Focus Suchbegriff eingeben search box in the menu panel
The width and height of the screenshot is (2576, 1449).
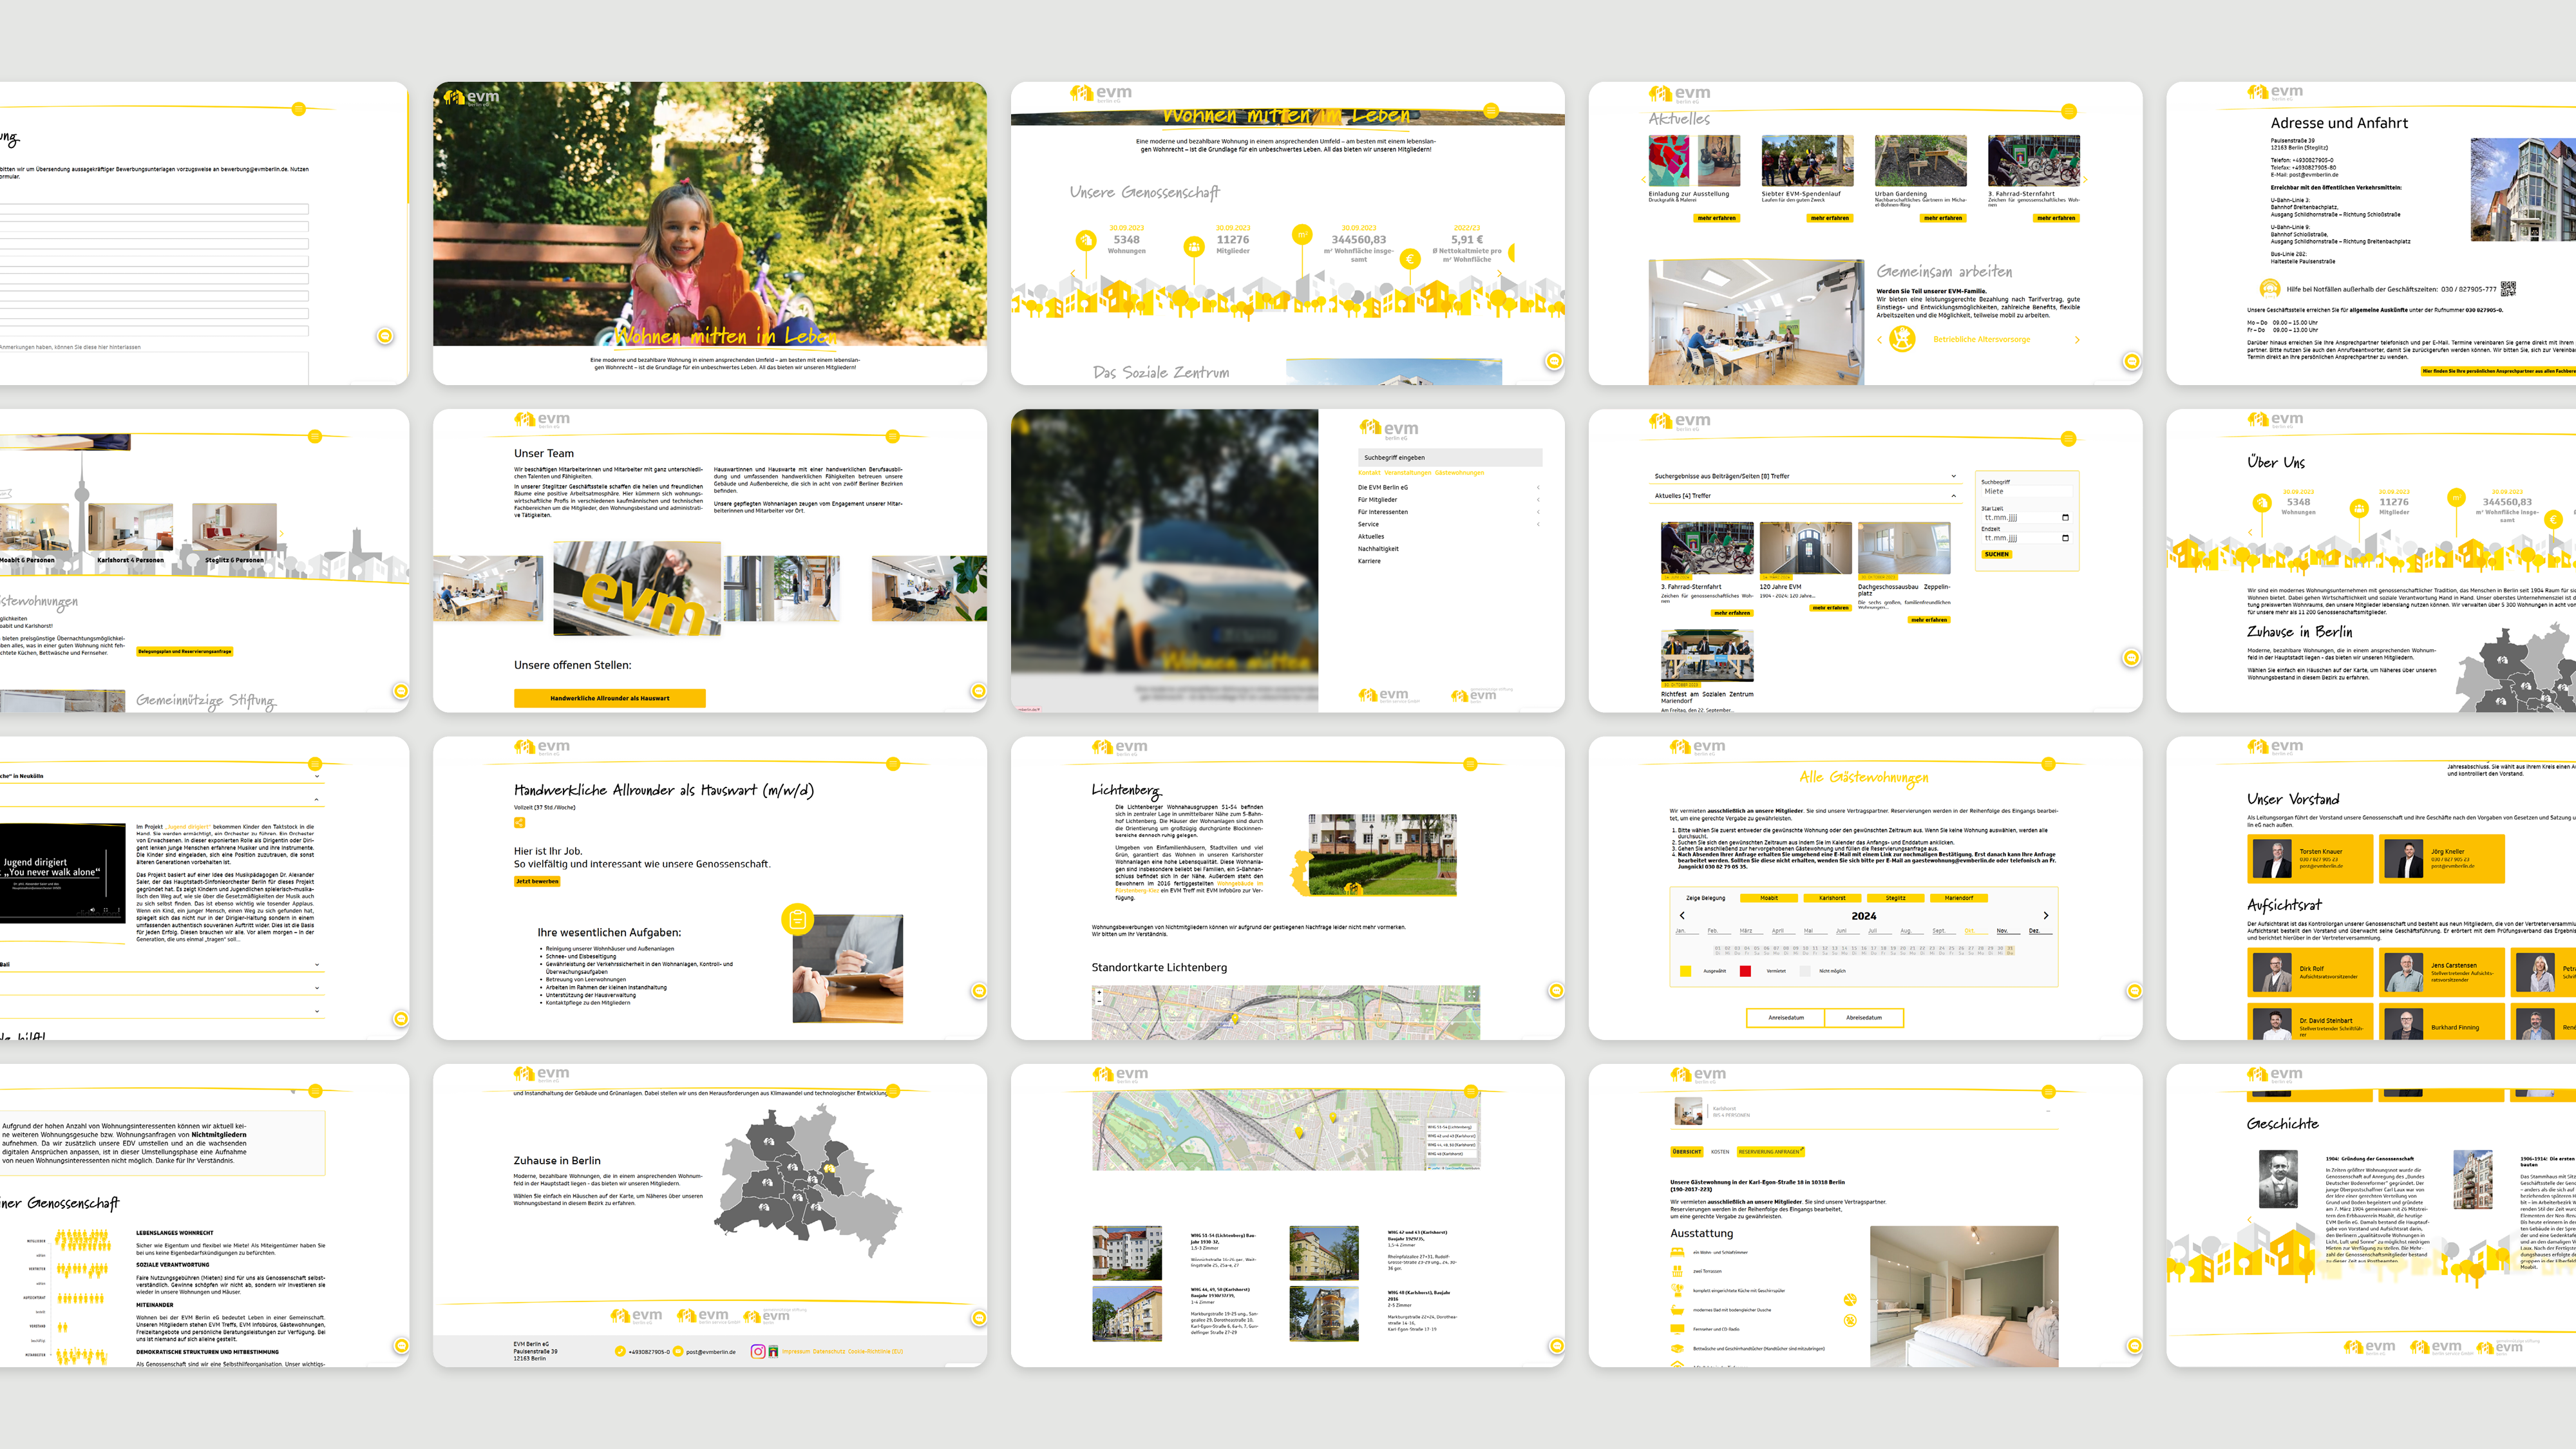(x=1450, y=457)
